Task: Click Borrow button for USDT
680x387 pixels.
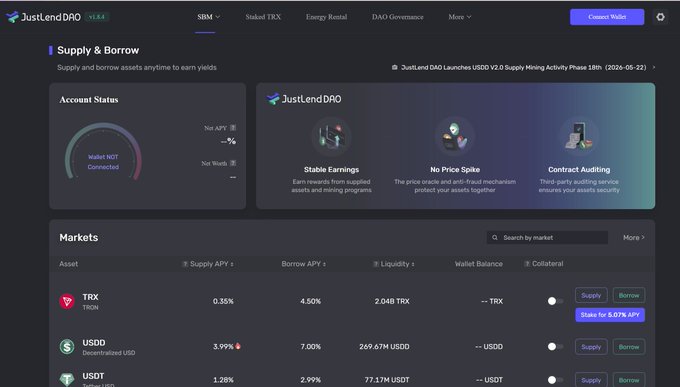Action: [629, 380]
